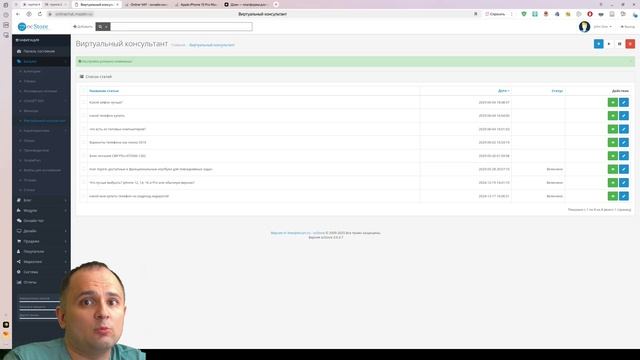Image resolution: width=640 pixels, height=360 pixels.
Task: Click the red delete button in page header
Action: 630,44
